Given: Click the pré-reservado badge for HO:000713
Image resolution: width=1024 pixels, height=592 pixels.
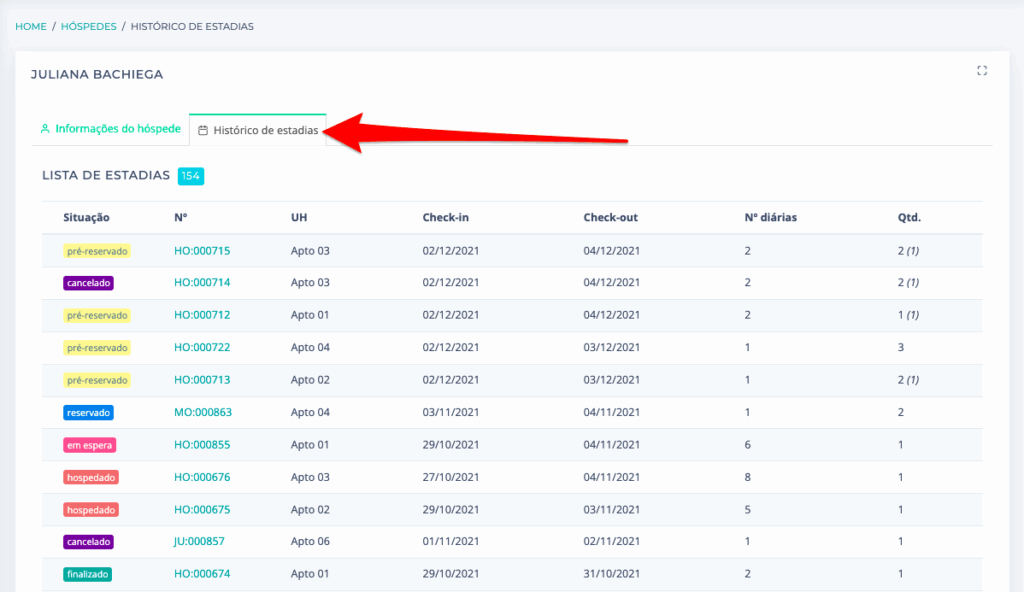Looking at the screenshot, I should [x=97, y=380].
